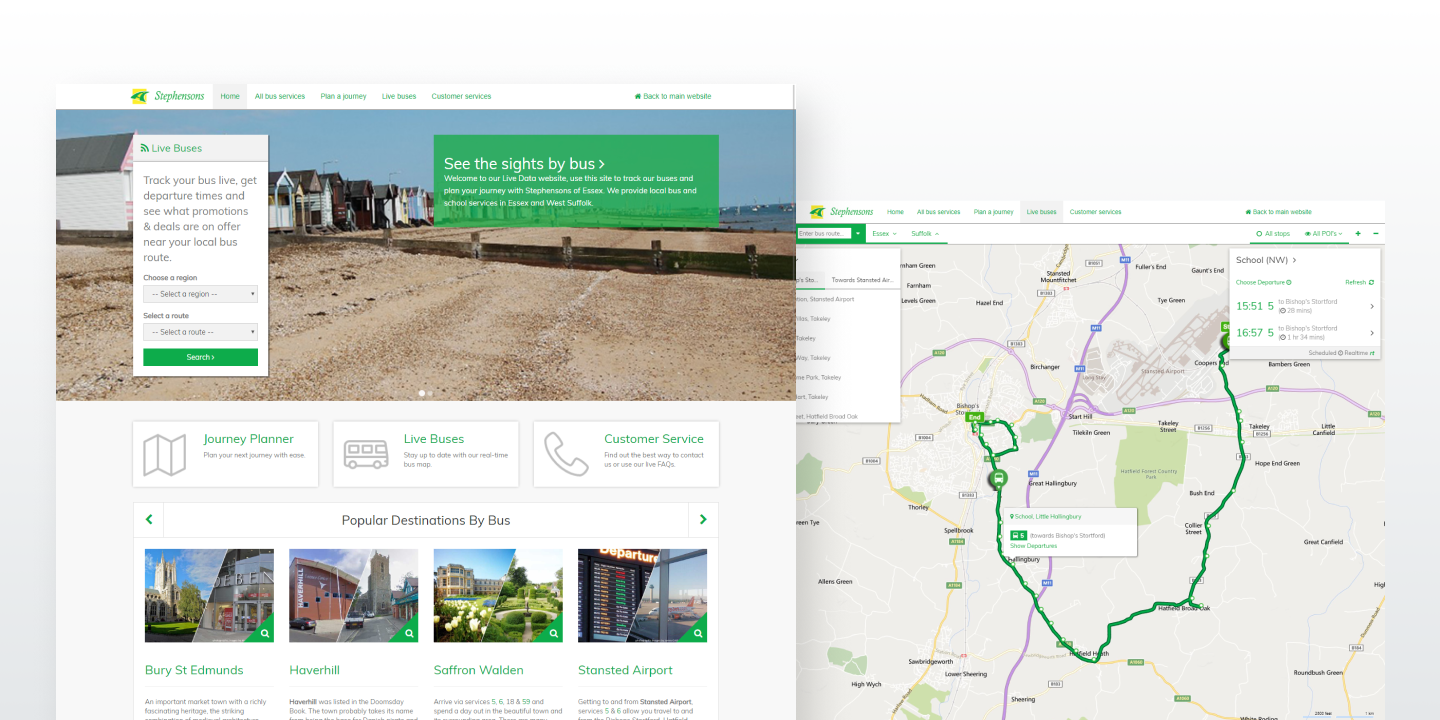Select Home in homepage navigation

point(230,97)
